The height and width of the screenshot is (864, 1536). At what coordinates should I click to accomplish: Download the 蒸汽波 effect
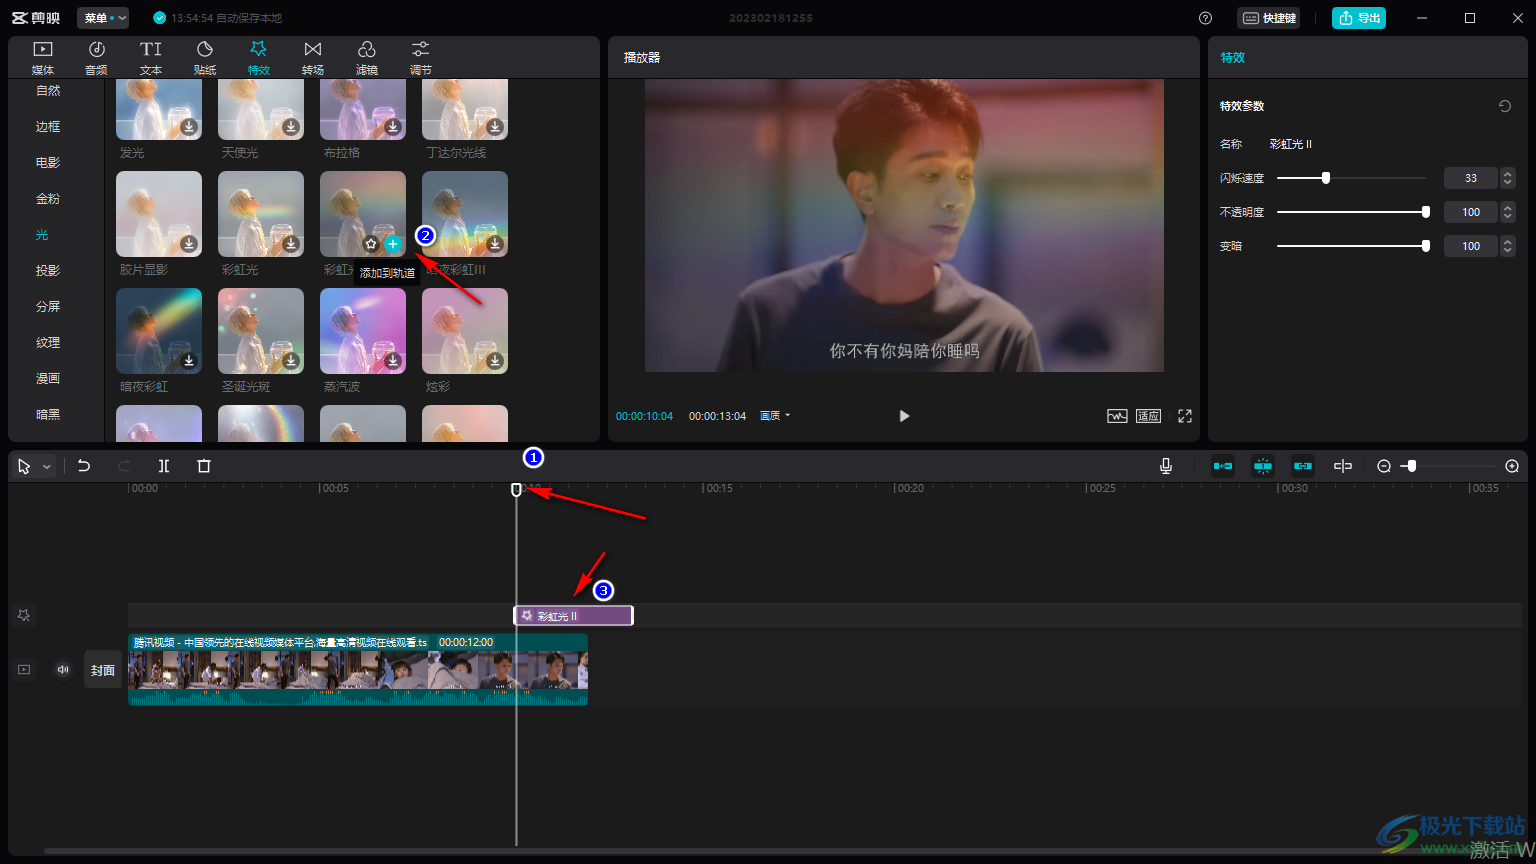point(393,361)
